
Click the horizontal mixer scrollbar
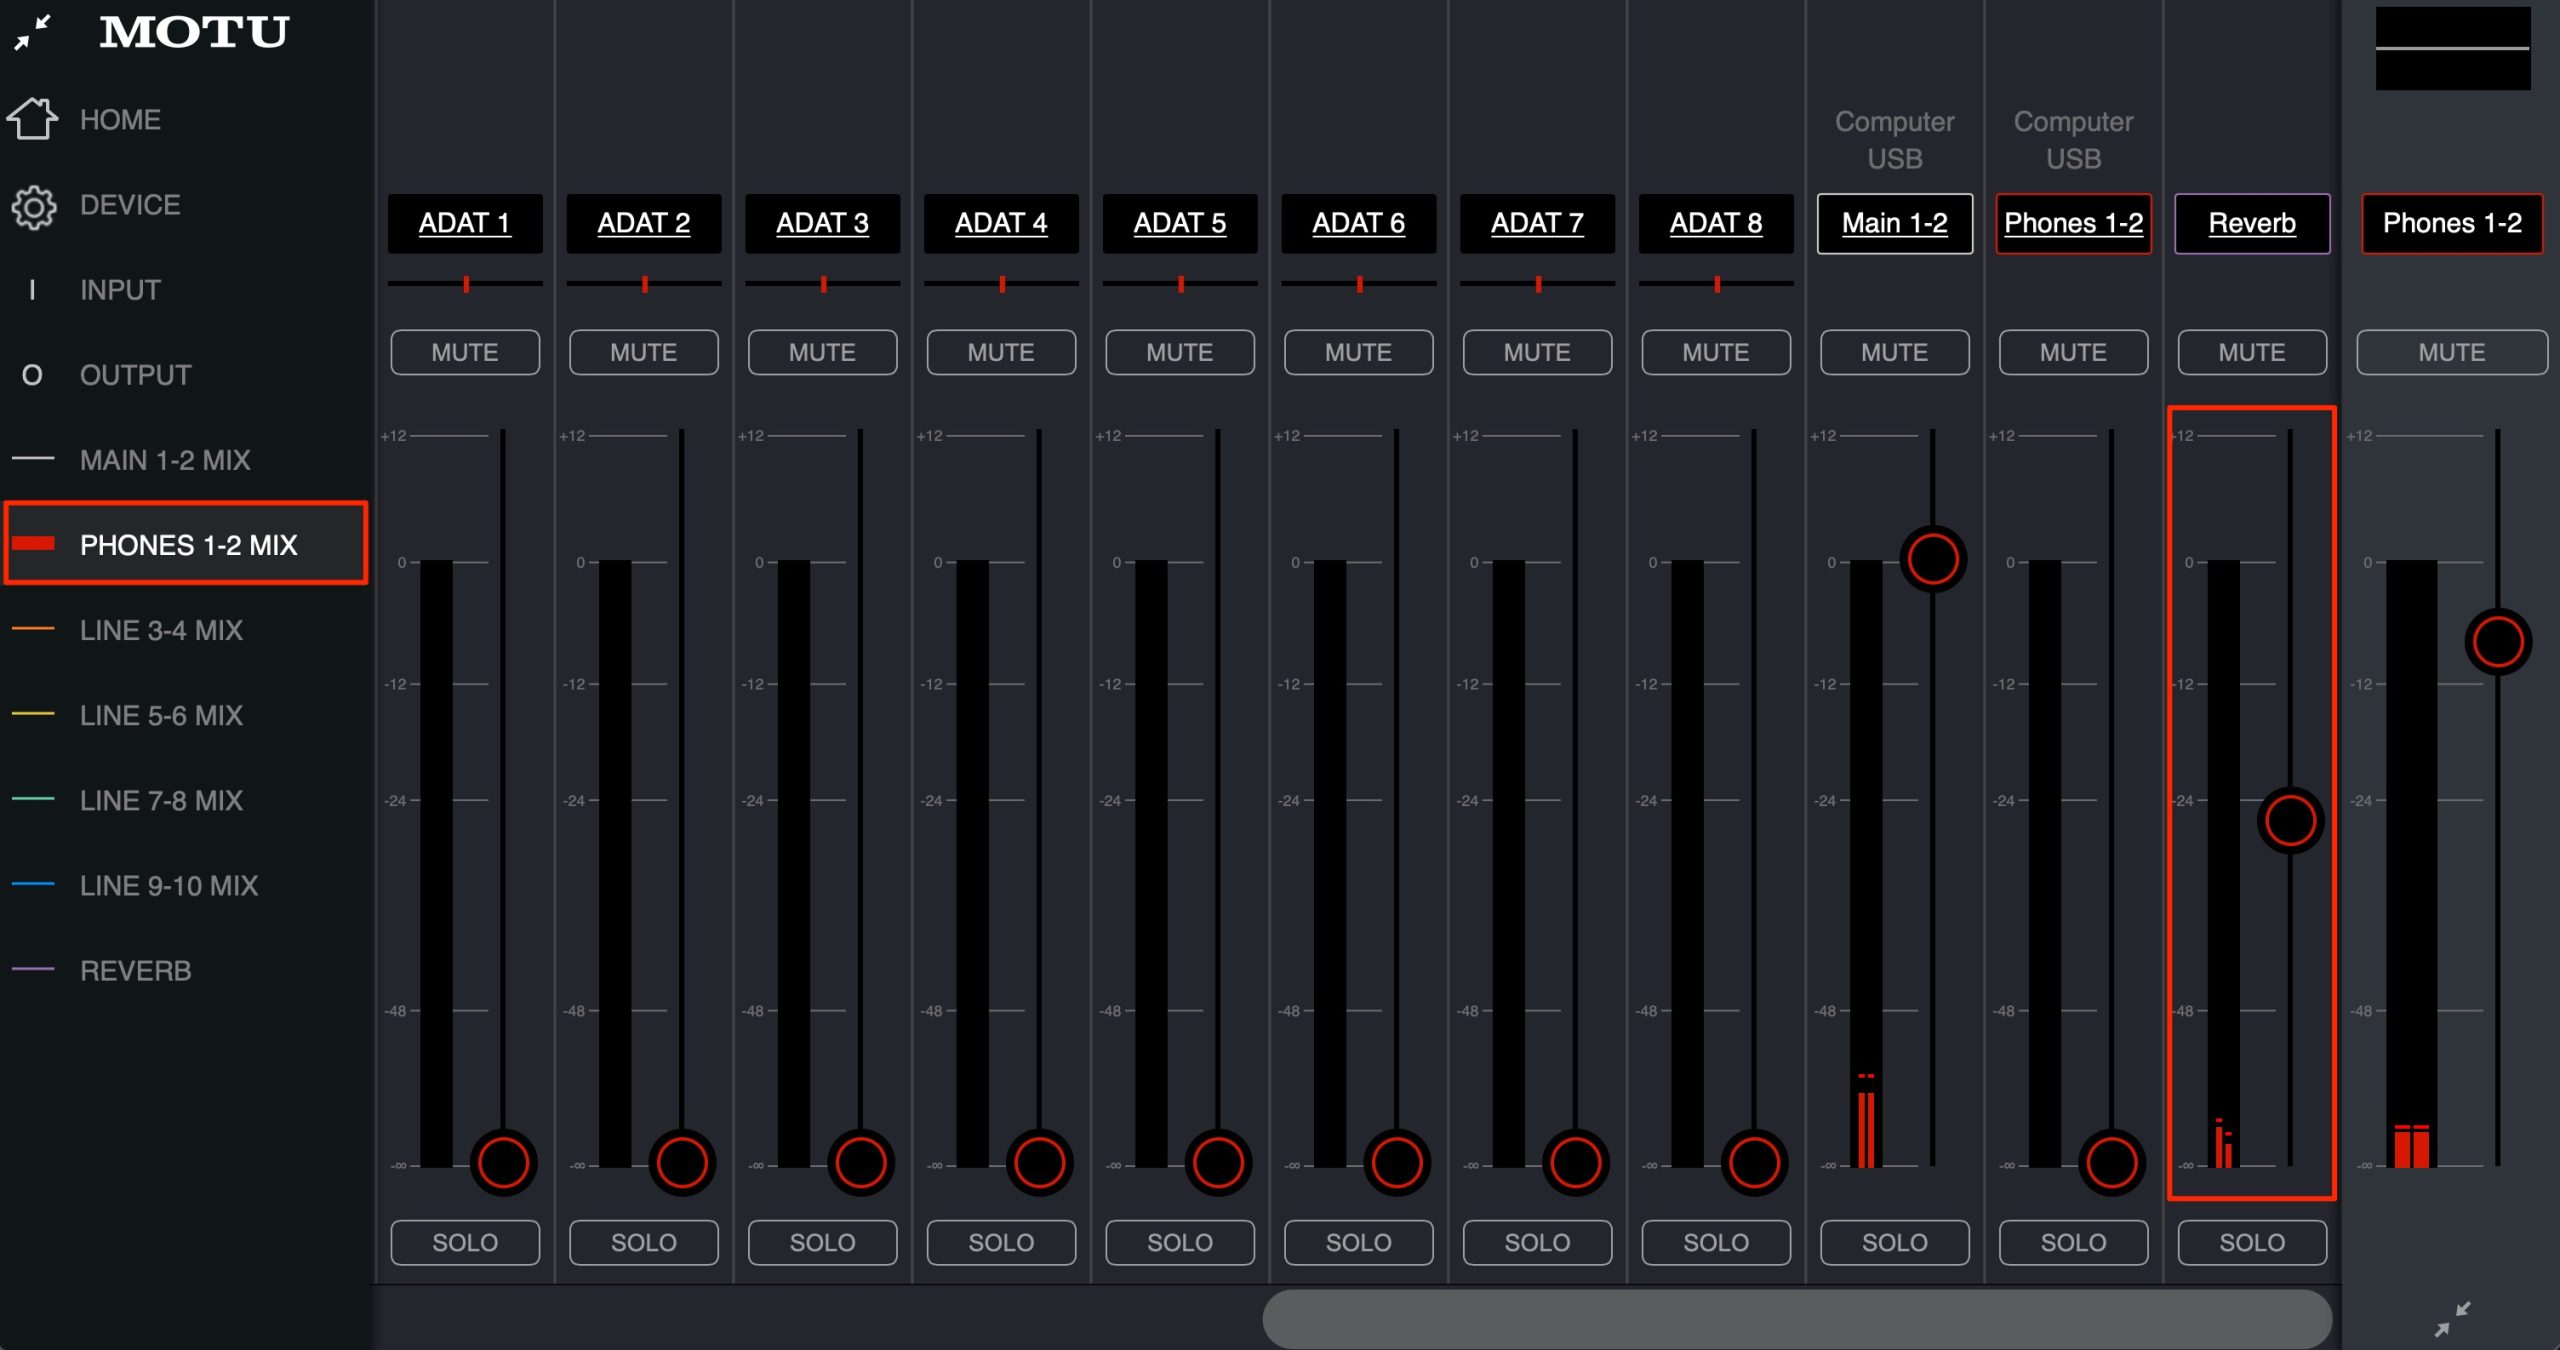(1797, 1318)
